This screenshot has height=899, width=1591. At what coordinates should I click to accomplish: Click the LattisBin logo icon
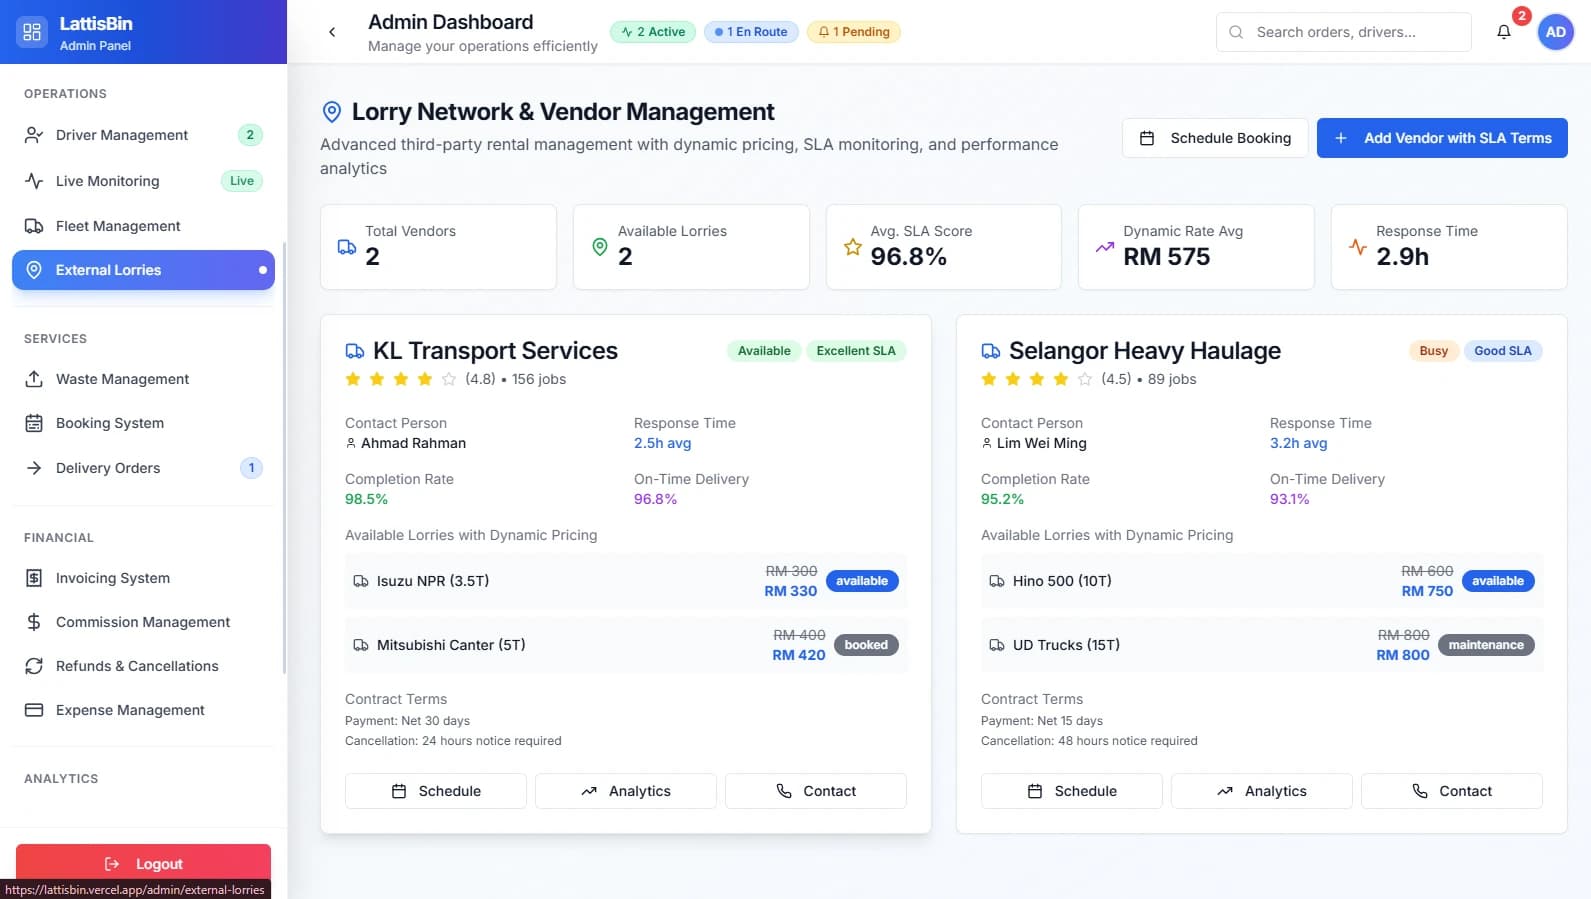tap(32, 32)
